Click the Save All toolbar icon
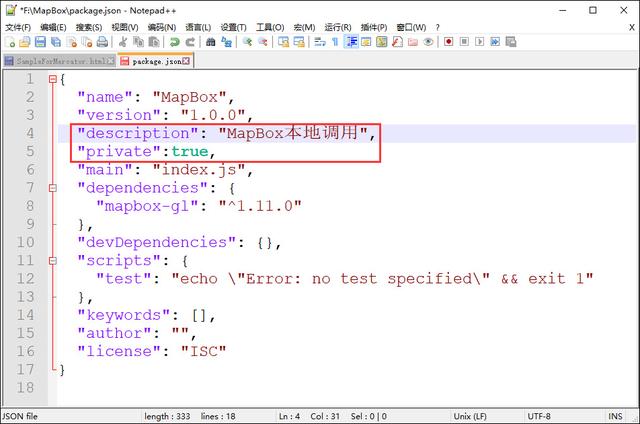Viewport: 640px width, 424px height. coord(56,42)
